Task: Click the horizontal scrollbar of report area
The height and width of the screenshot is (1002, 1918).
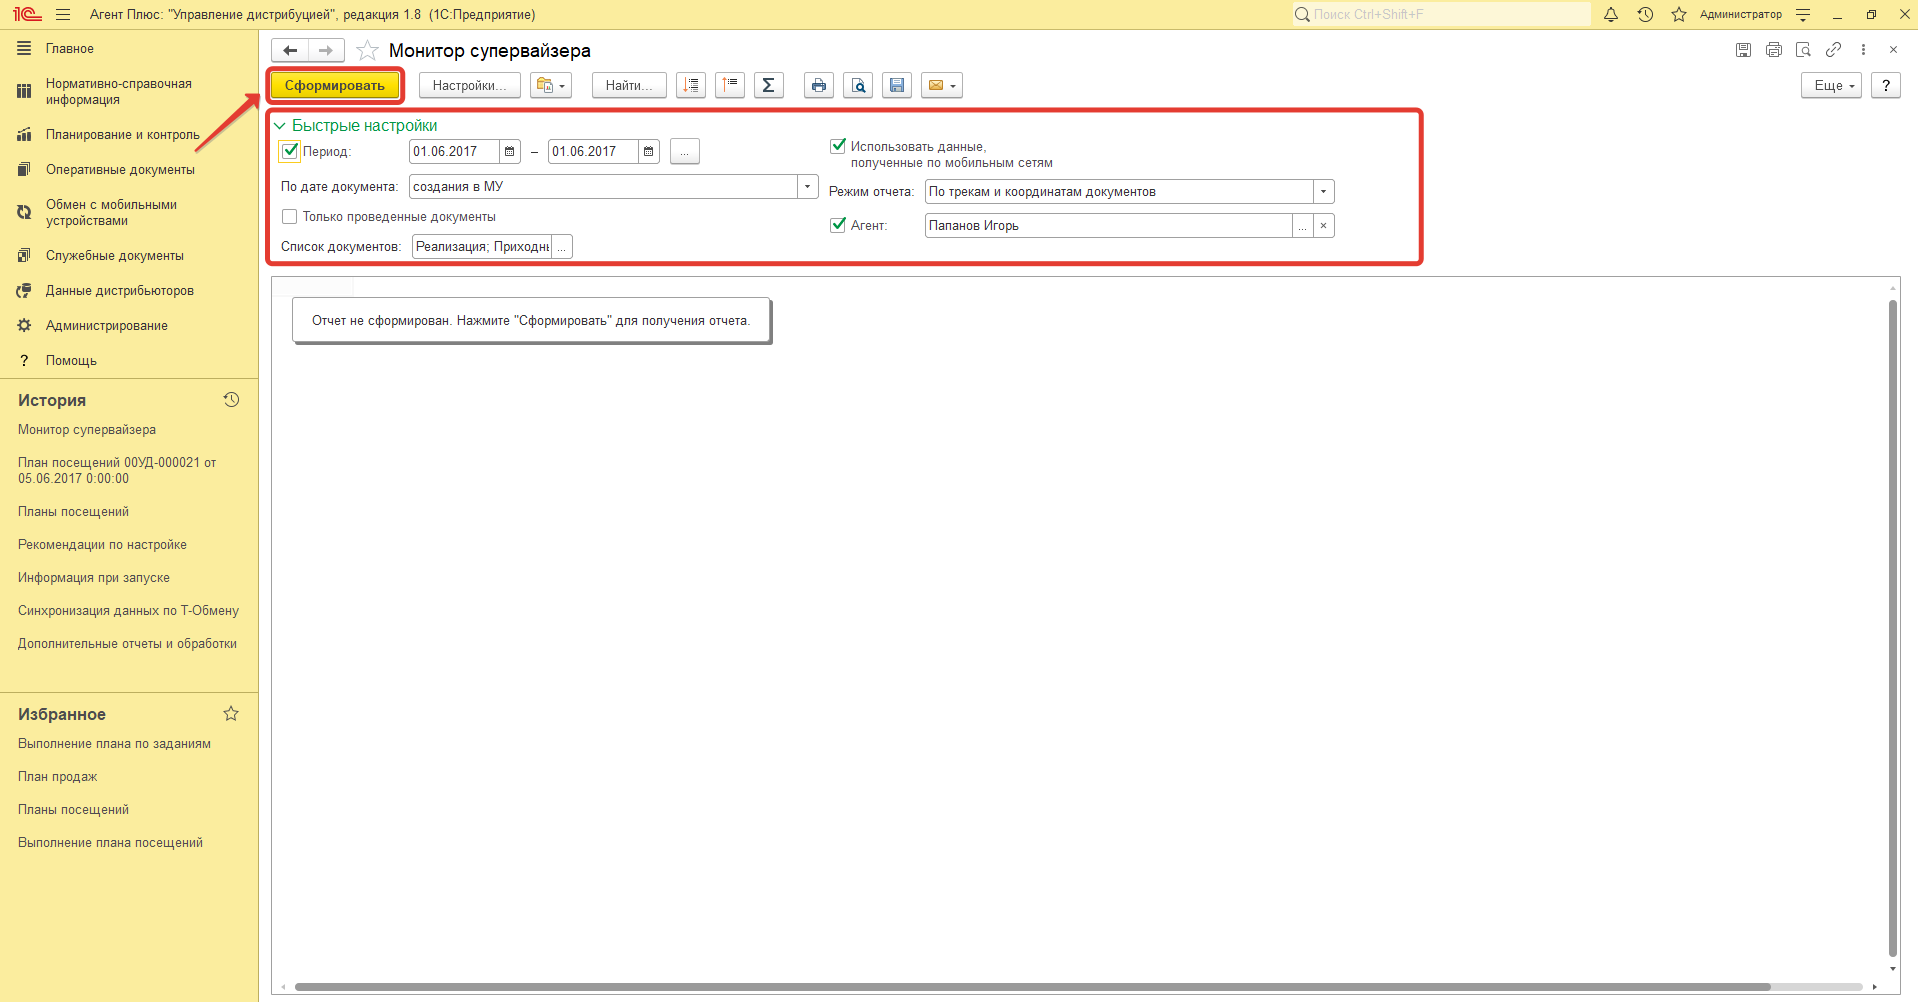Action: [x=1032, y=987]
